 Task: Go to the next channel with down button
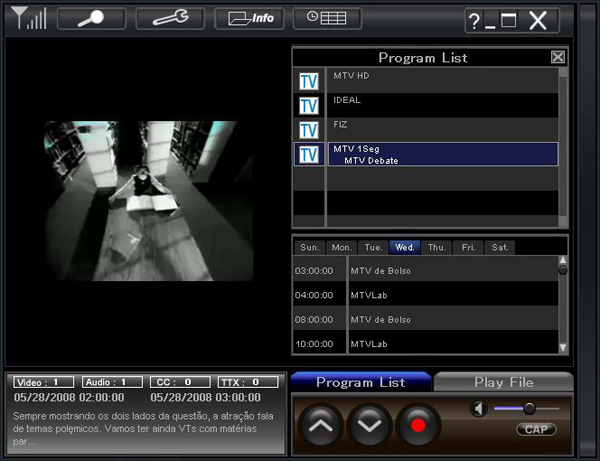pyautogui.click(x=369, y=425)
